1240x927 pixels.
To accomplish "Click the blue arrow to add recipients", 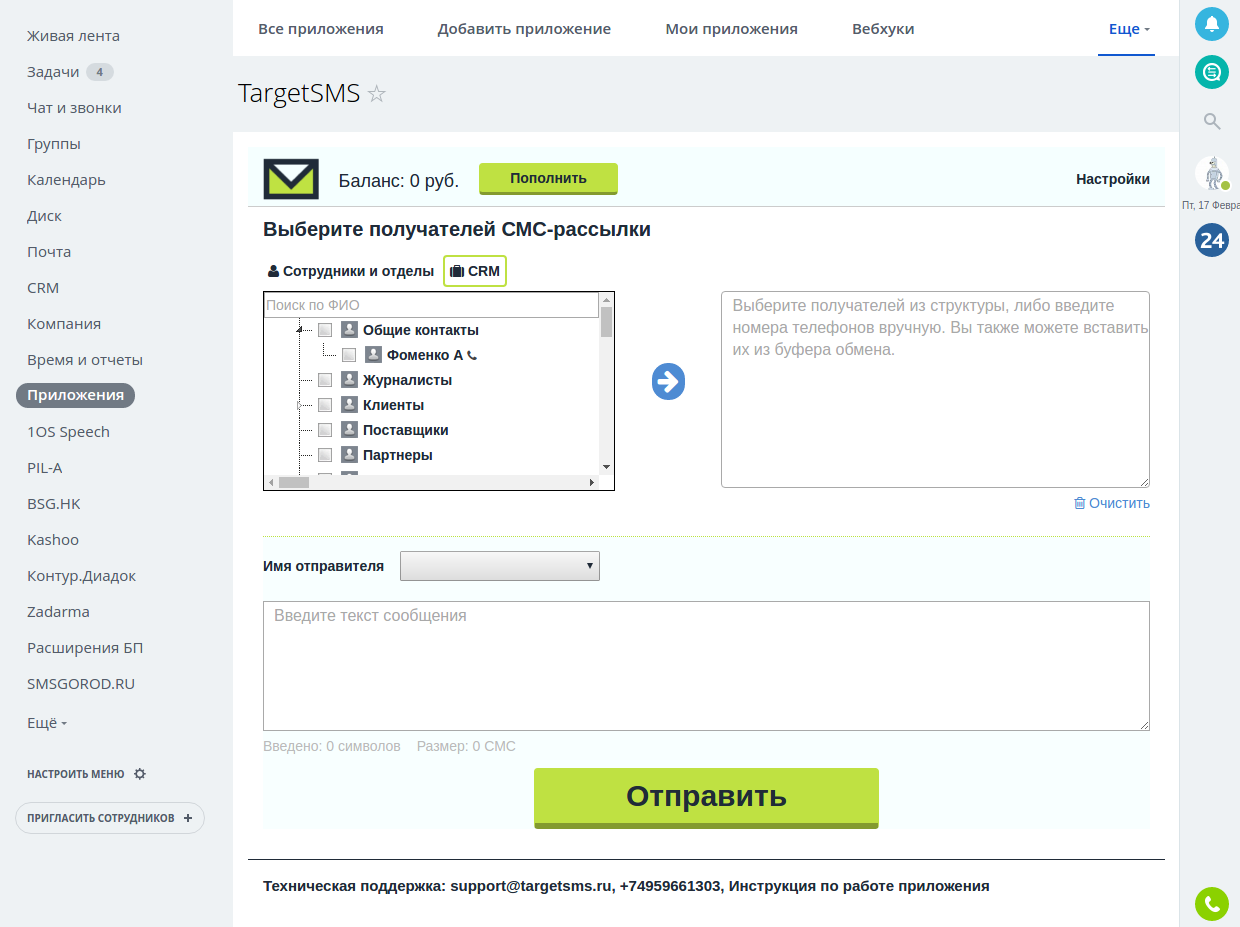I will pyautogui.click(x=668, y=381).
